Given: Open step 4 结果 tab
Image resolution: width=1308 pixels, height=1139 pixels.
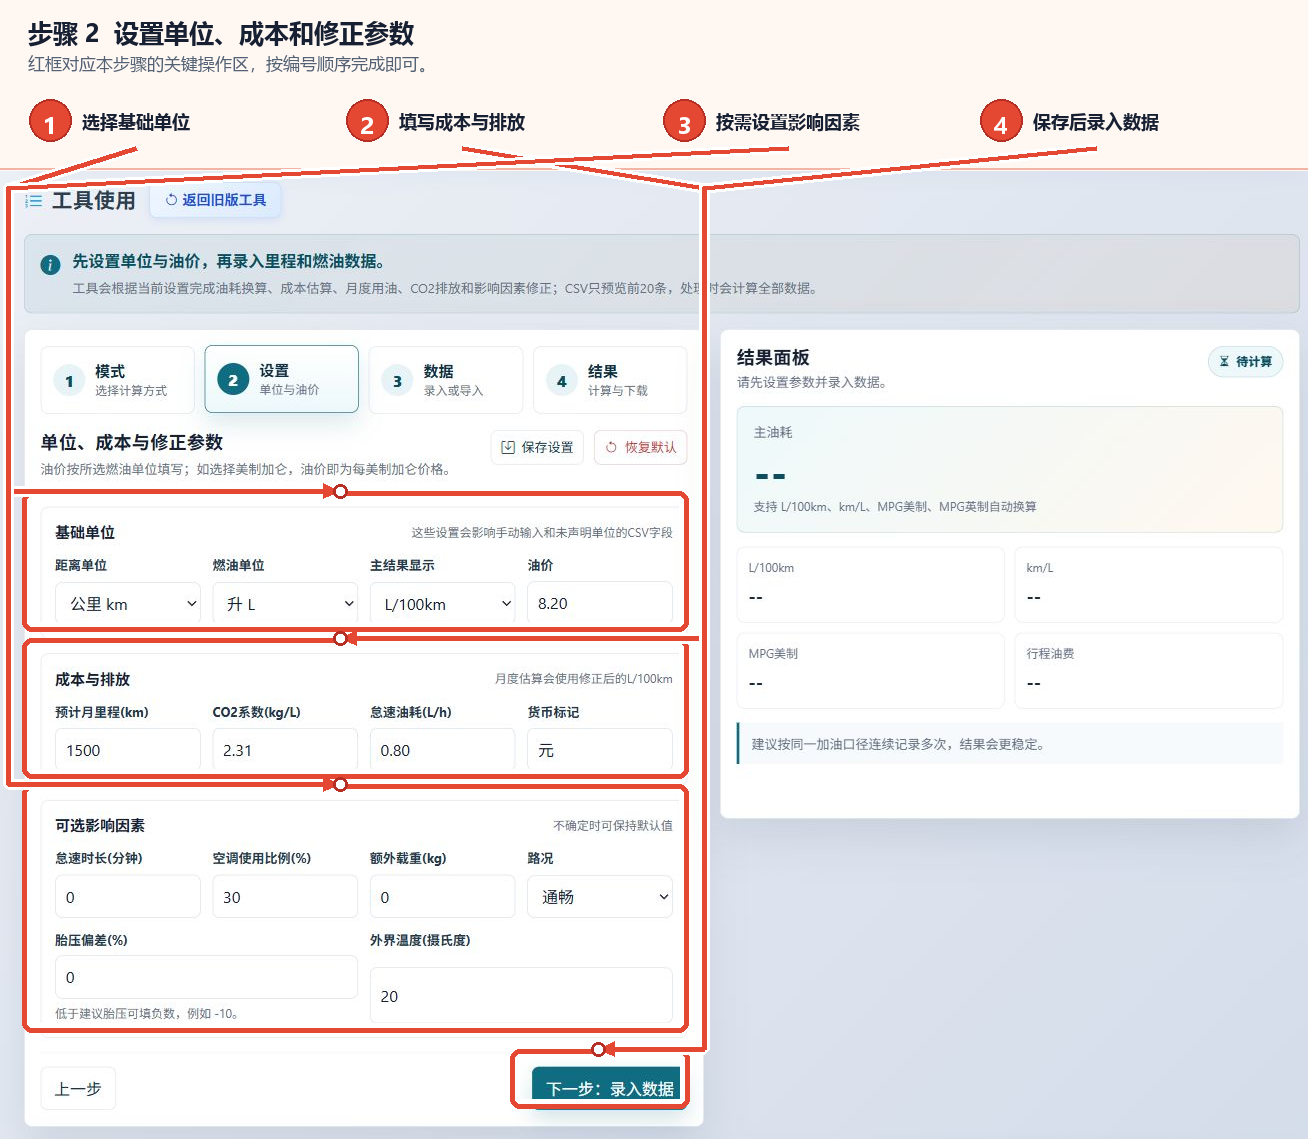Looking at the screenshot, I should coord(610,380).
